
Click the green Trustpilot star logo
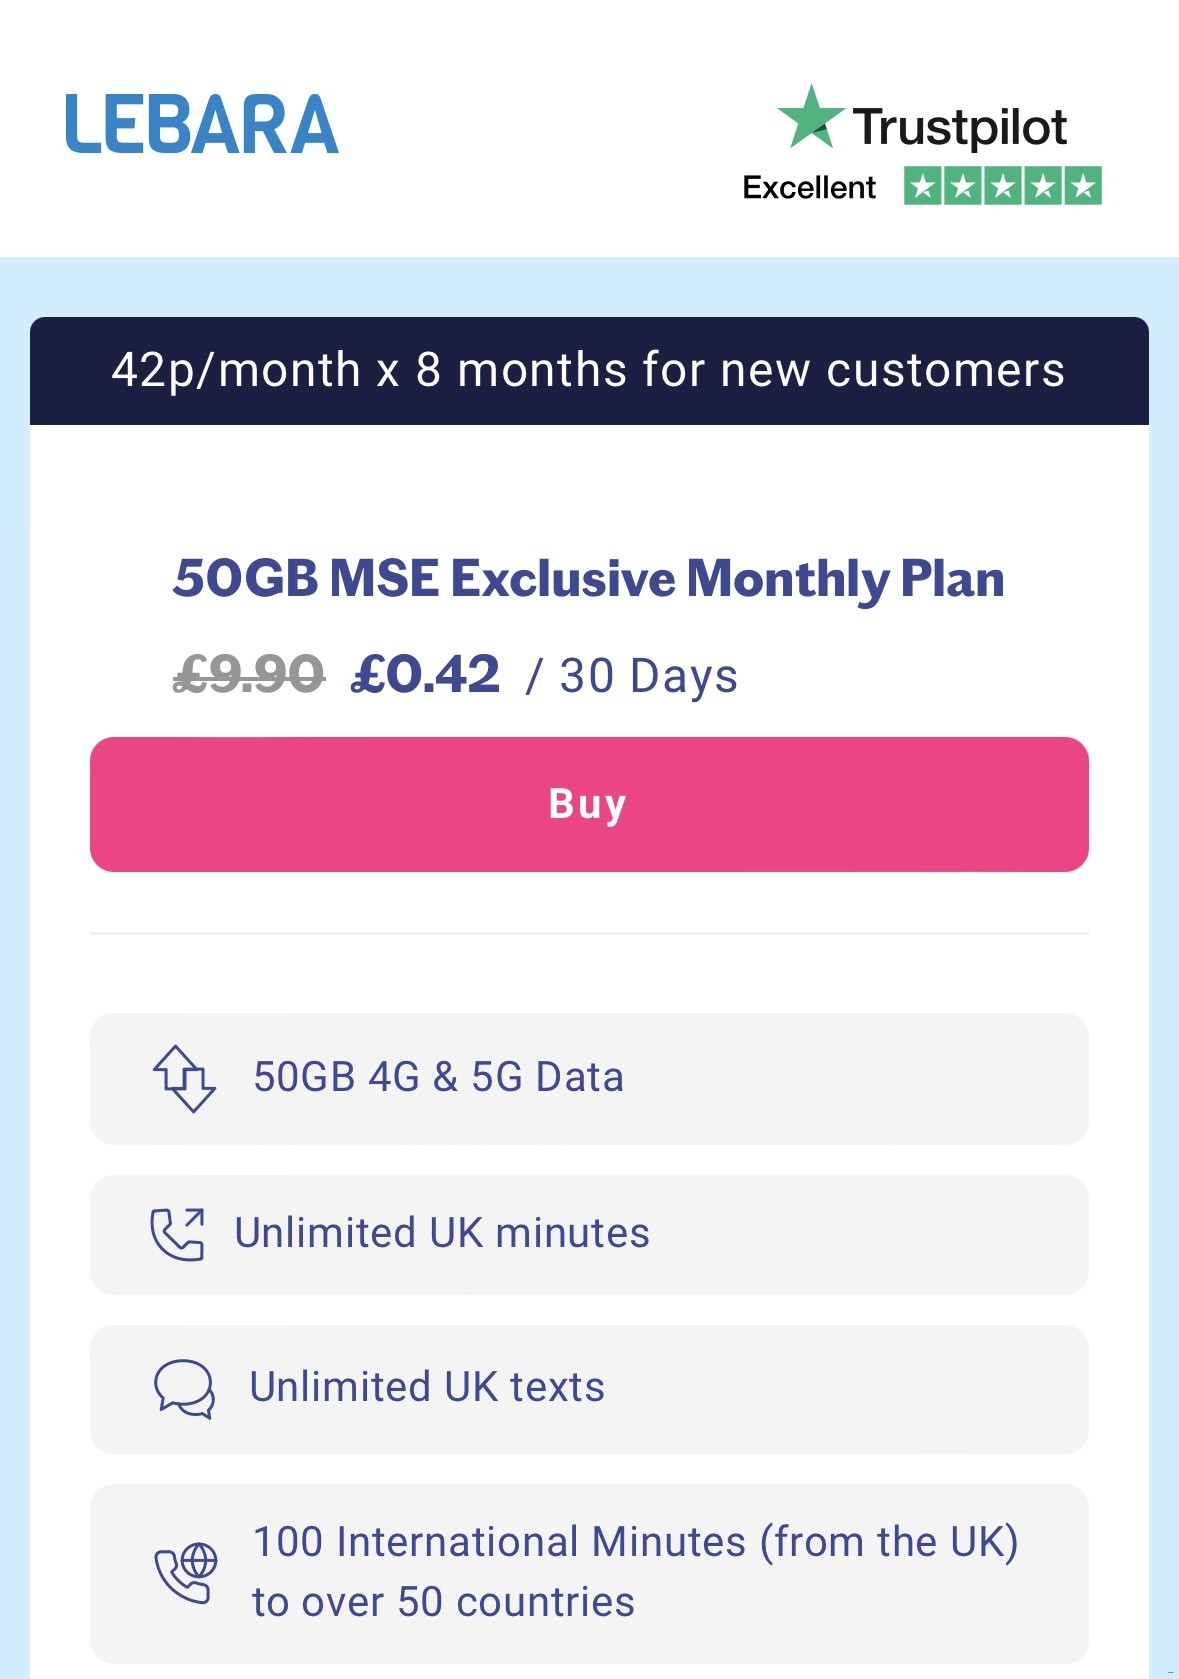coord(810,118)
